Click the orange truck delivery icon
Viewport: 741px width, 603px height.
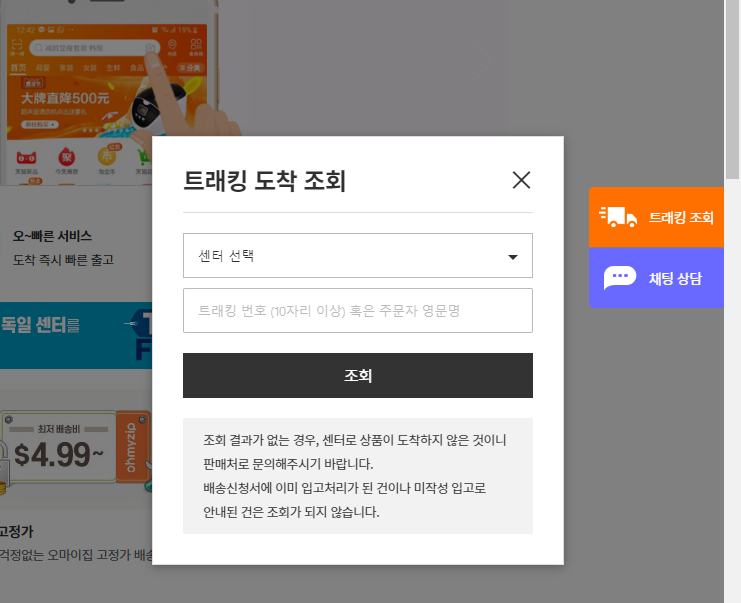[x=618, y=217]
